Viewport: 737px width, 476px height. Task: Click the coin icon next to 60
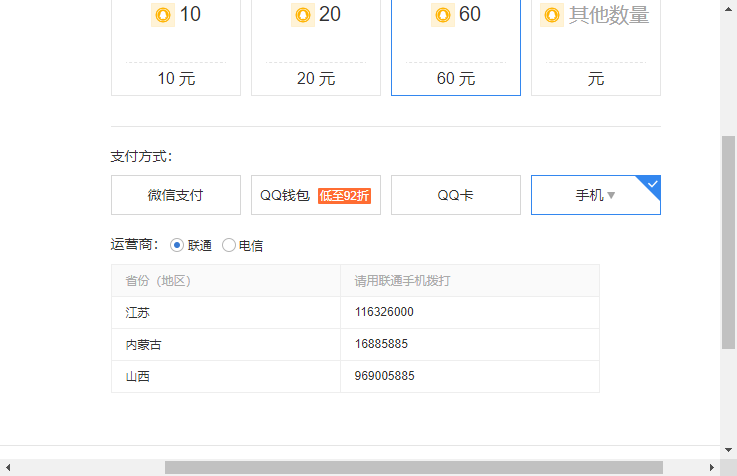(443, 15)
